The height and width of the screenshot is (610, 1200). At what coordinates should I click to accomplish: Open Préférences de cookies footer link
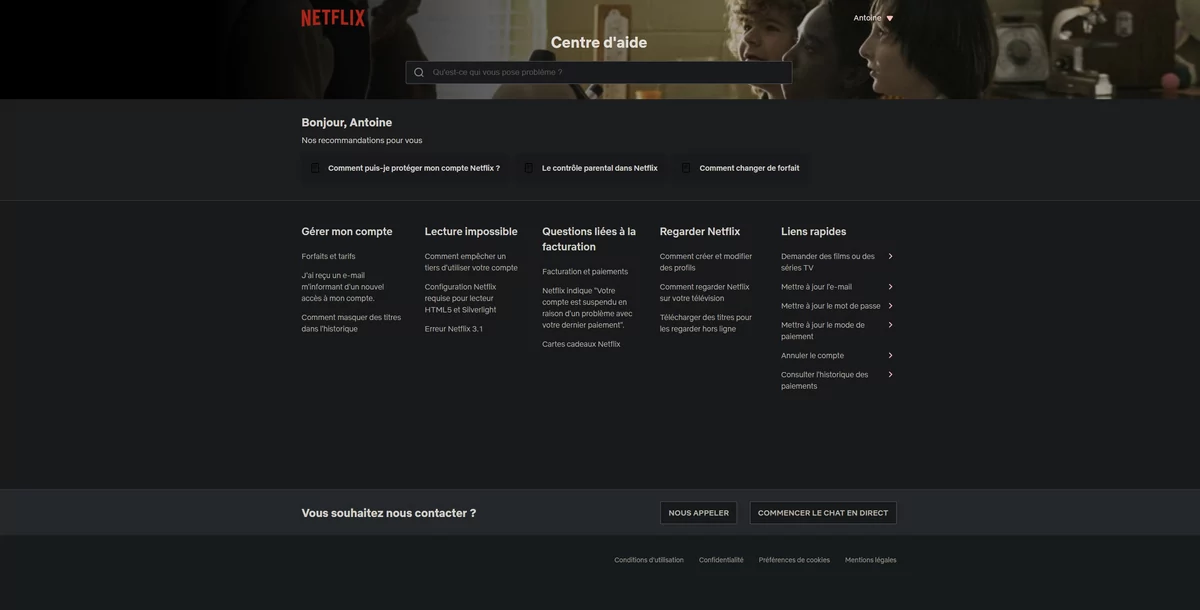(794, 560)
